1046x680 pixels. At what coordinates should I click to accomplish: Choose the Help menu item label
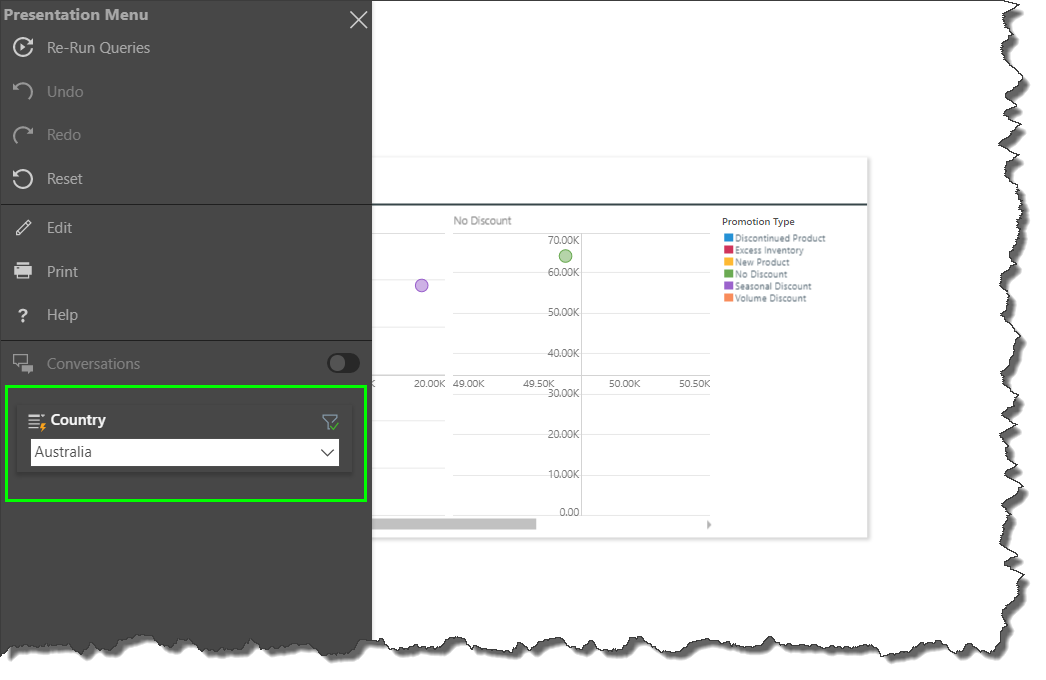pos(62,315)
